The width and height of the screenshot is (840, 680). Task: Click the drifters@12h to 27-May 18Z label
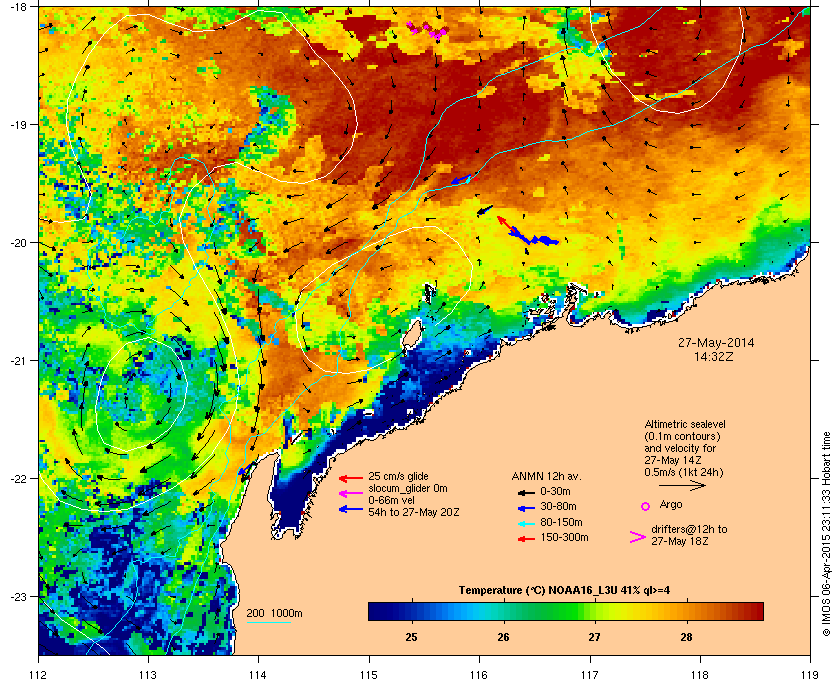click(689, 535)
